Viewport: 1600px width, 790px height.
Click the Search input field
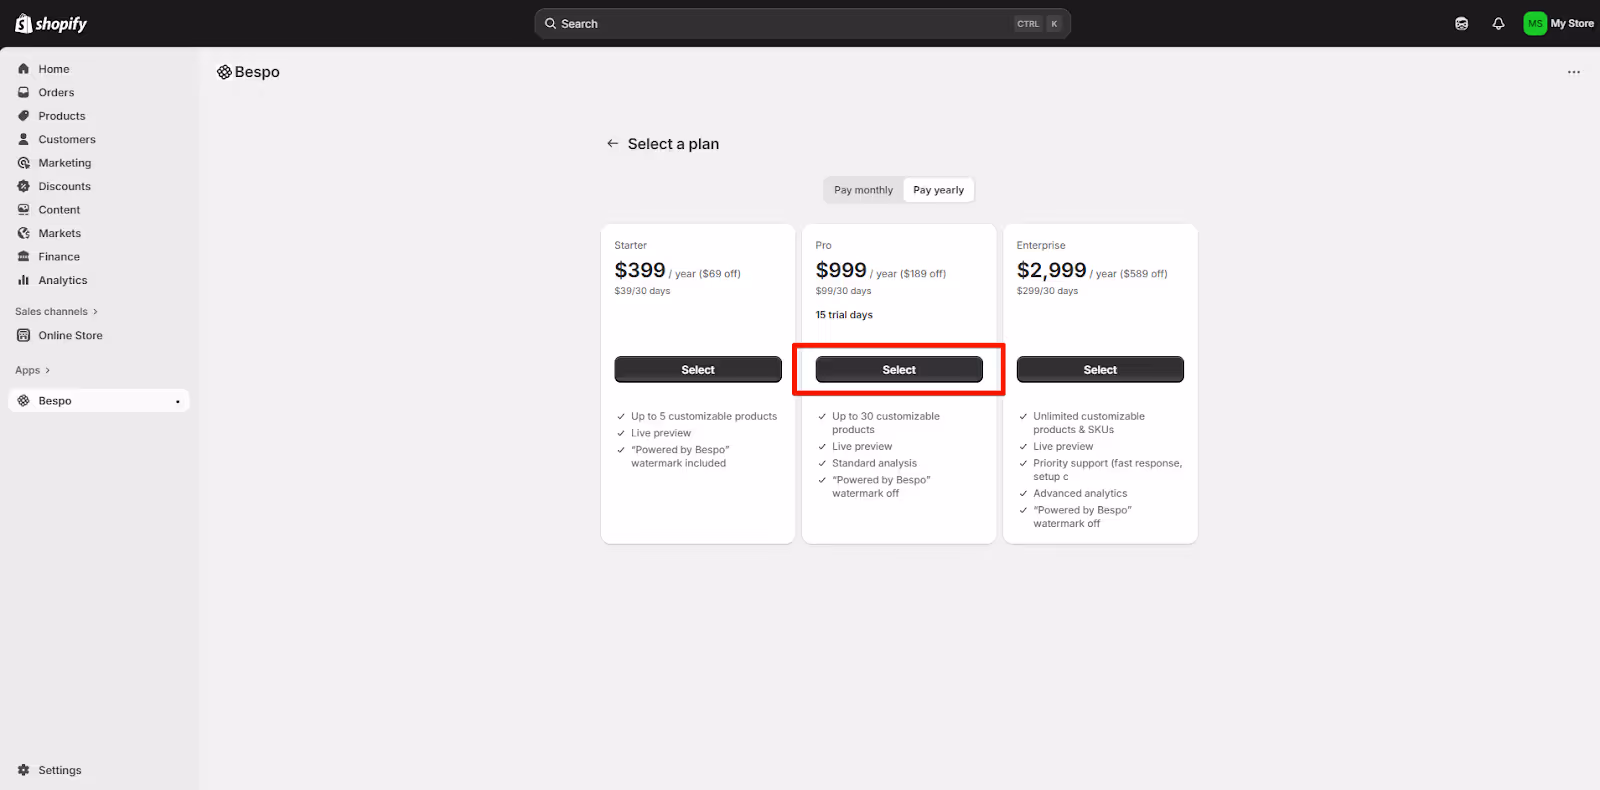point(802,24)
